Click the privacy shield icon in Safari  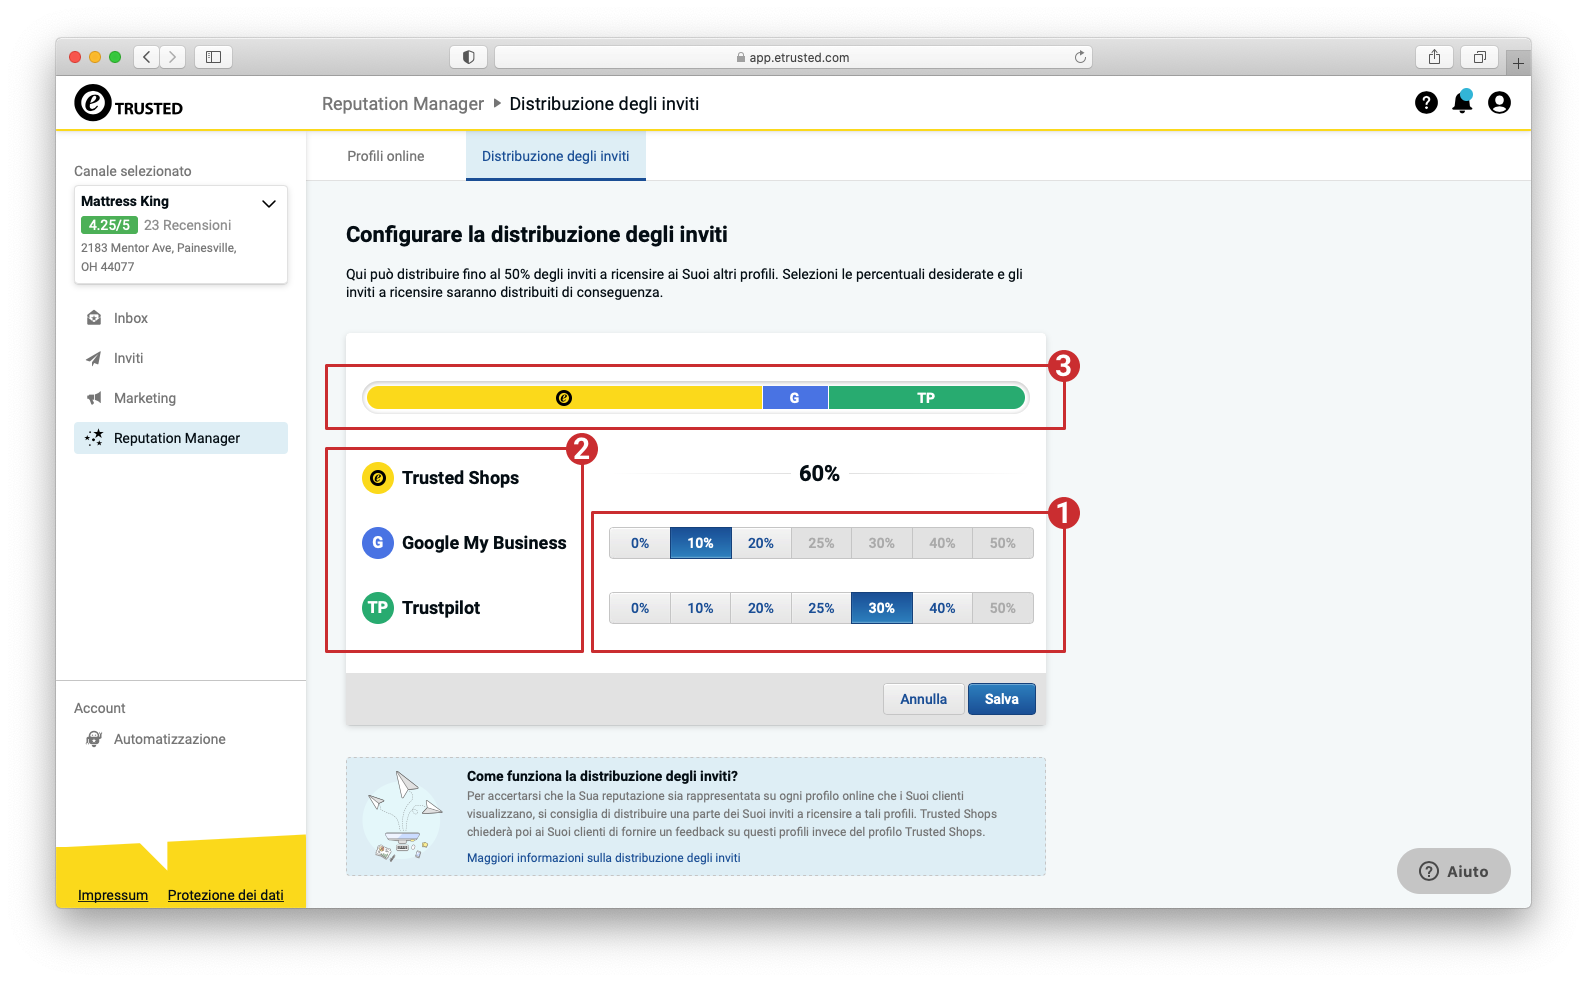click(x=468, y=57)
